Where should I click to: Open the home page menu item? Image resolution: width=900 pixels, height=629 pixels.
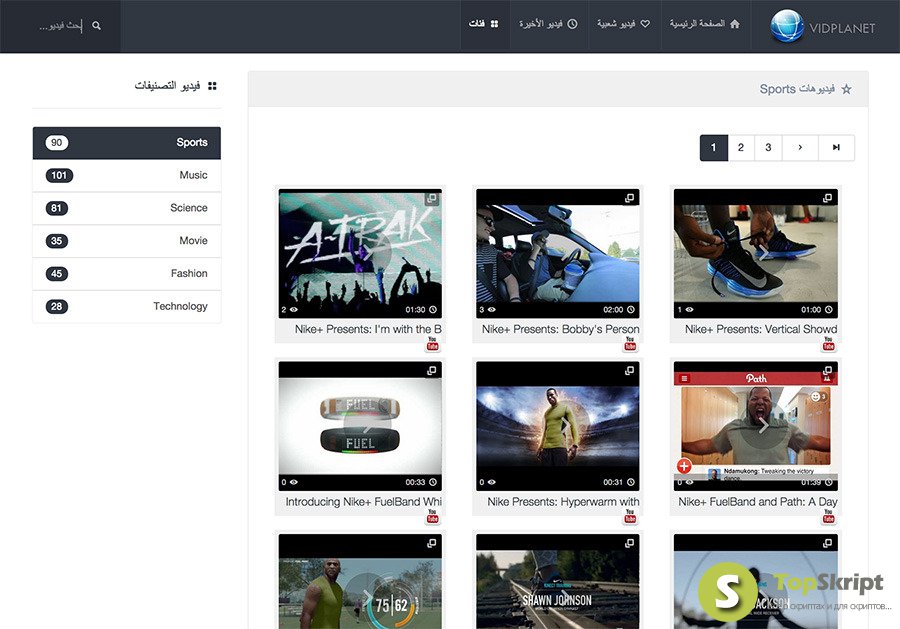coord(706,26)
